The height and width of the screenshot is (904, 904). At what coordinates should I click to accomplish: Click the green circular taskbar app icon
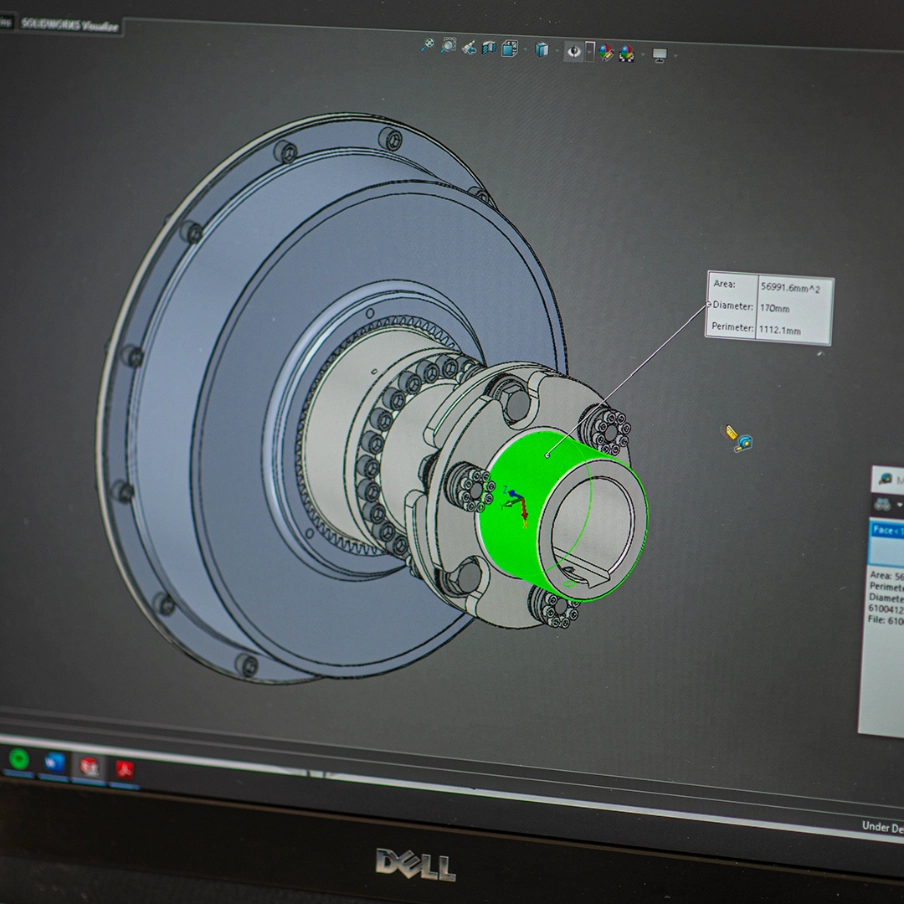[x=19, y=759]
